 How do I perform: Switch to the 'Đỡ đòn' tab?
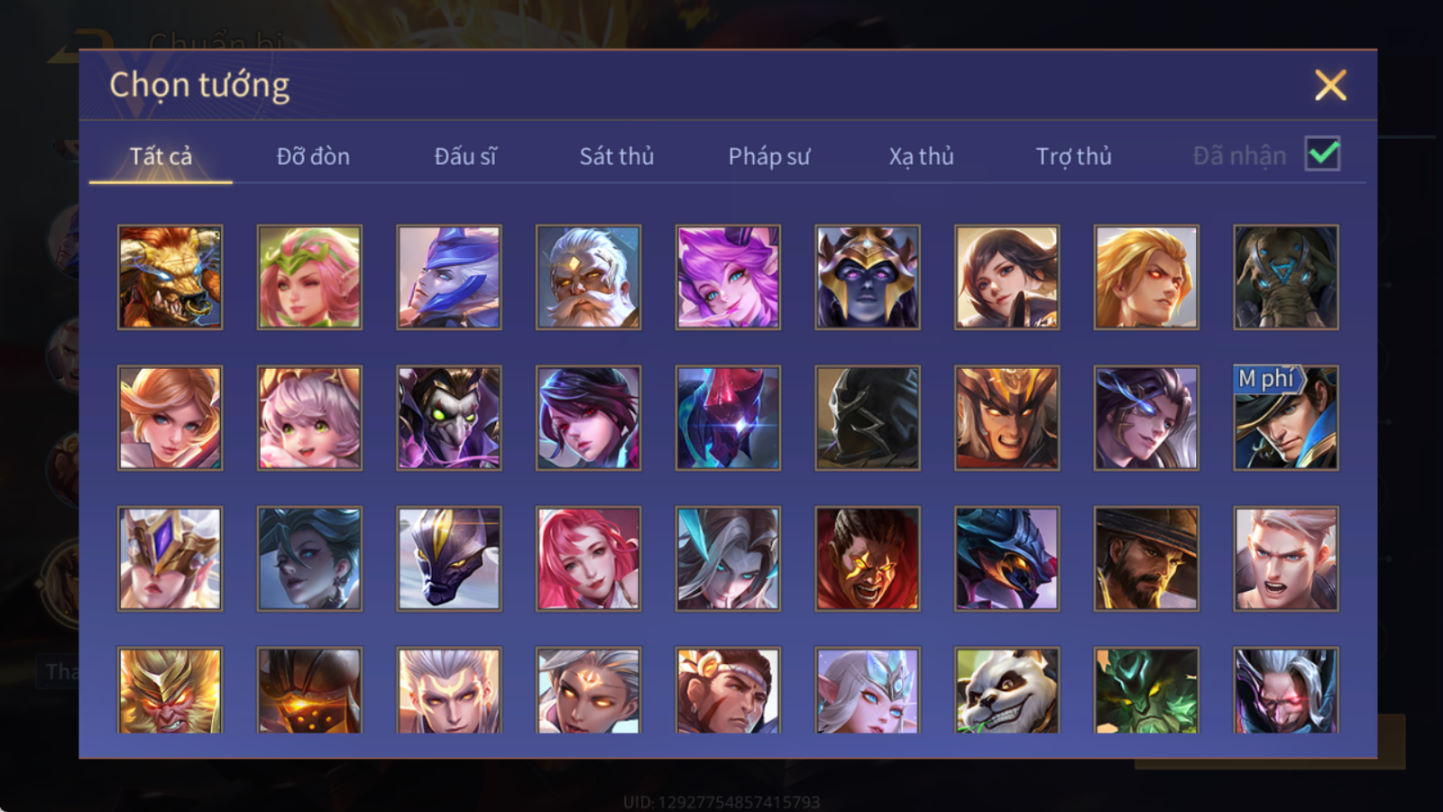313,156
